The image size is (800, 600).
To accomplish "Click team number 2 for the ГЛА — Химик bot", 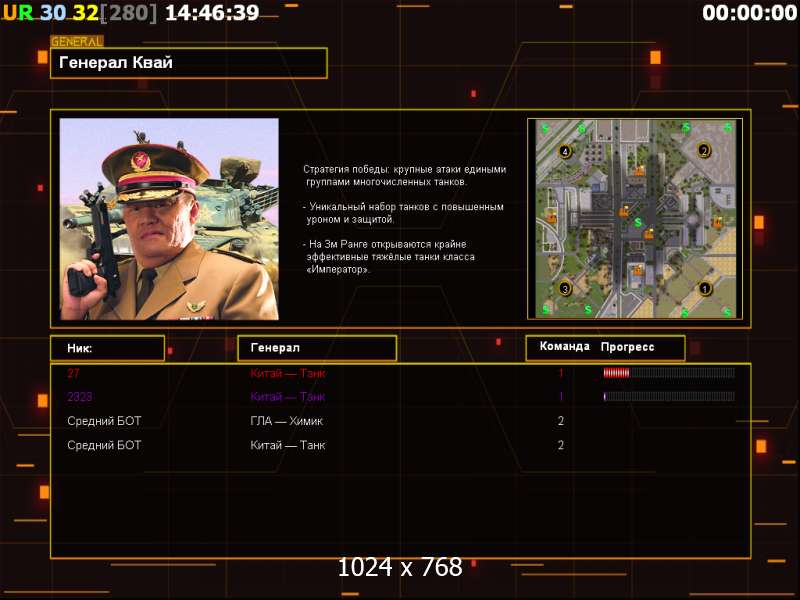I will pyautogui.click(x=561, y=421).
